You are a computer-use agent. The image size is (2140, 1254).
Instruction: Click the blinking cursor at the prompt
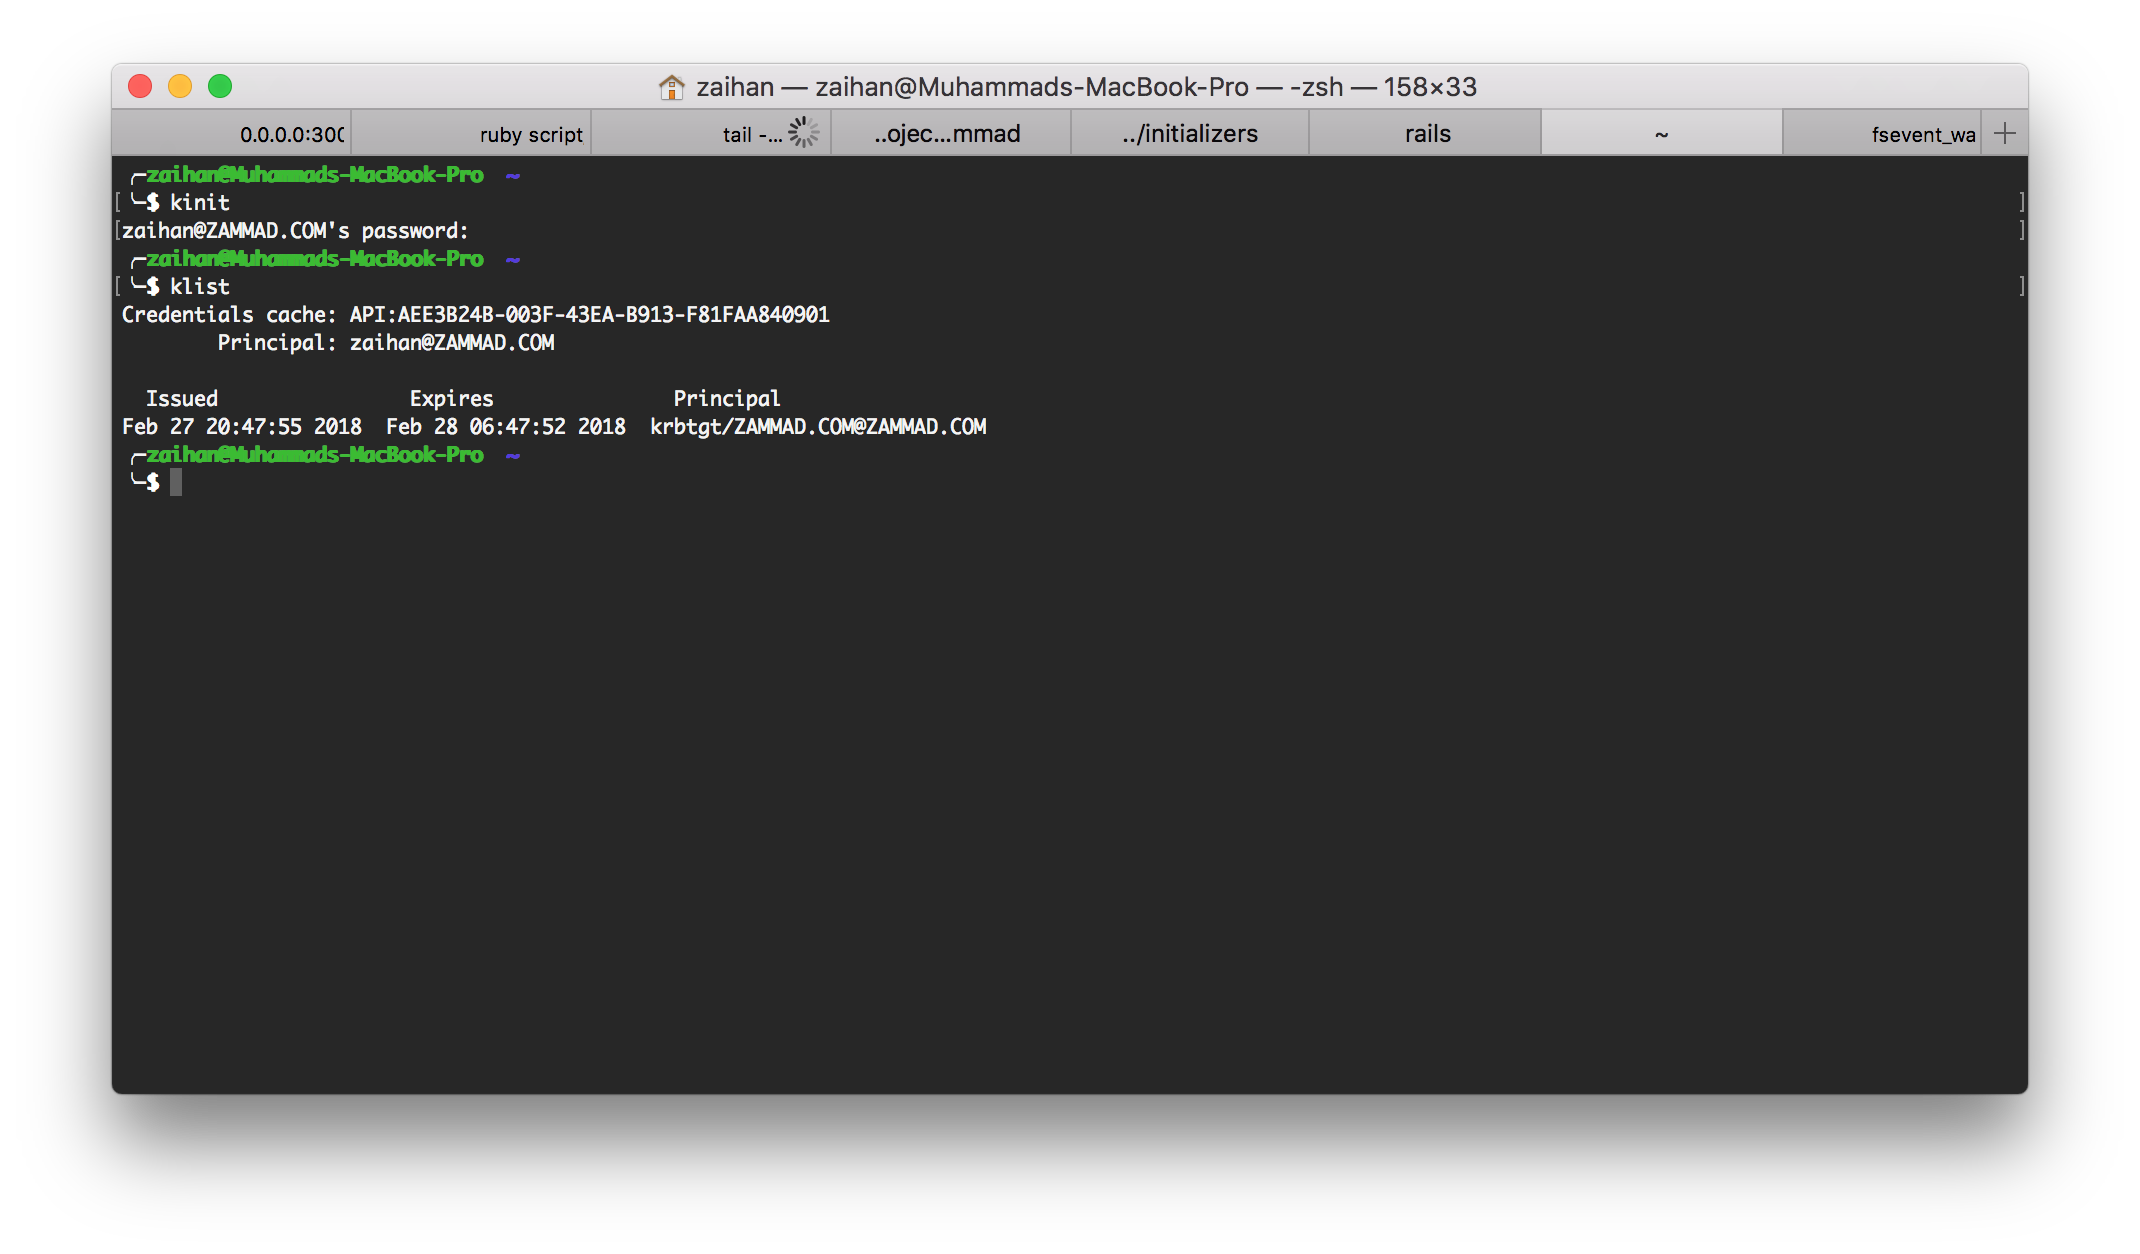tap(178, 483)
